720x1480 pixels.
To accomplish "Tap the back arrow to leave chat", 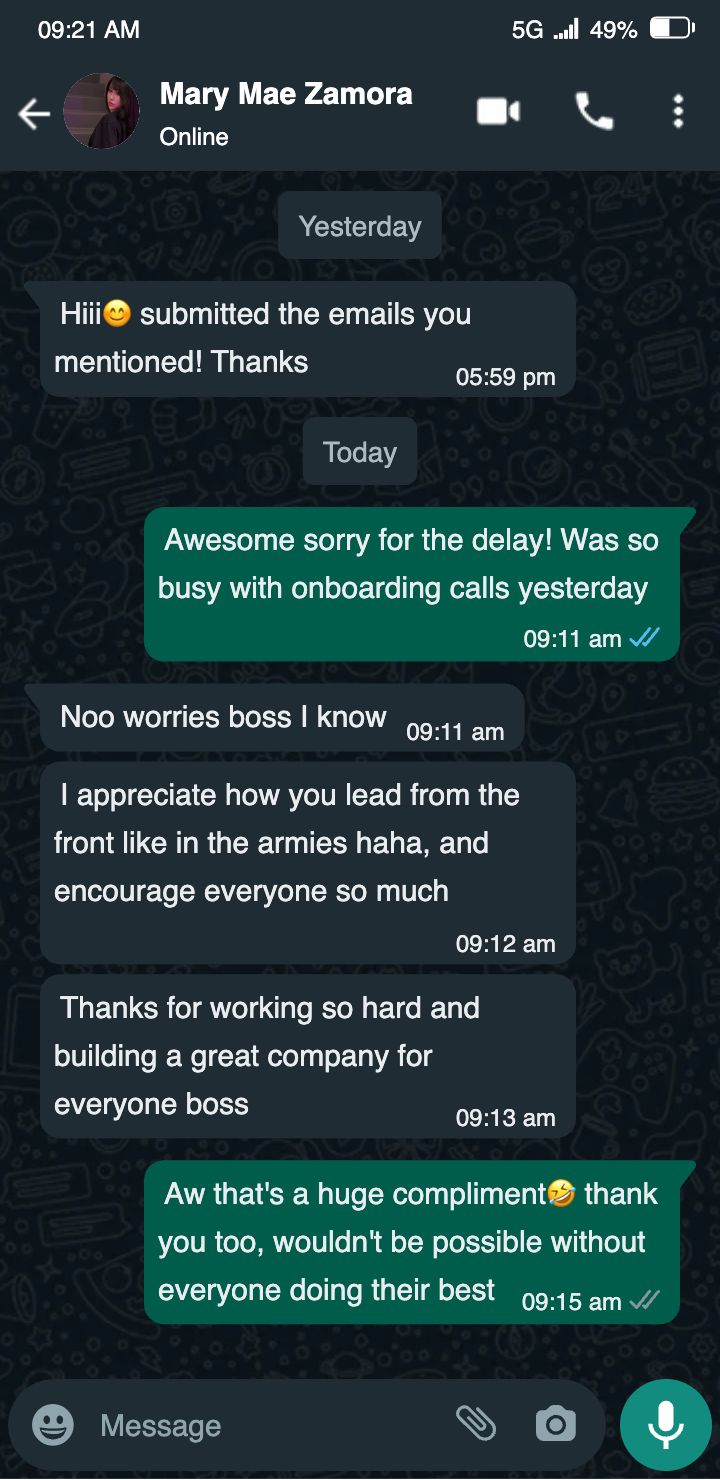I will point(34,114).
